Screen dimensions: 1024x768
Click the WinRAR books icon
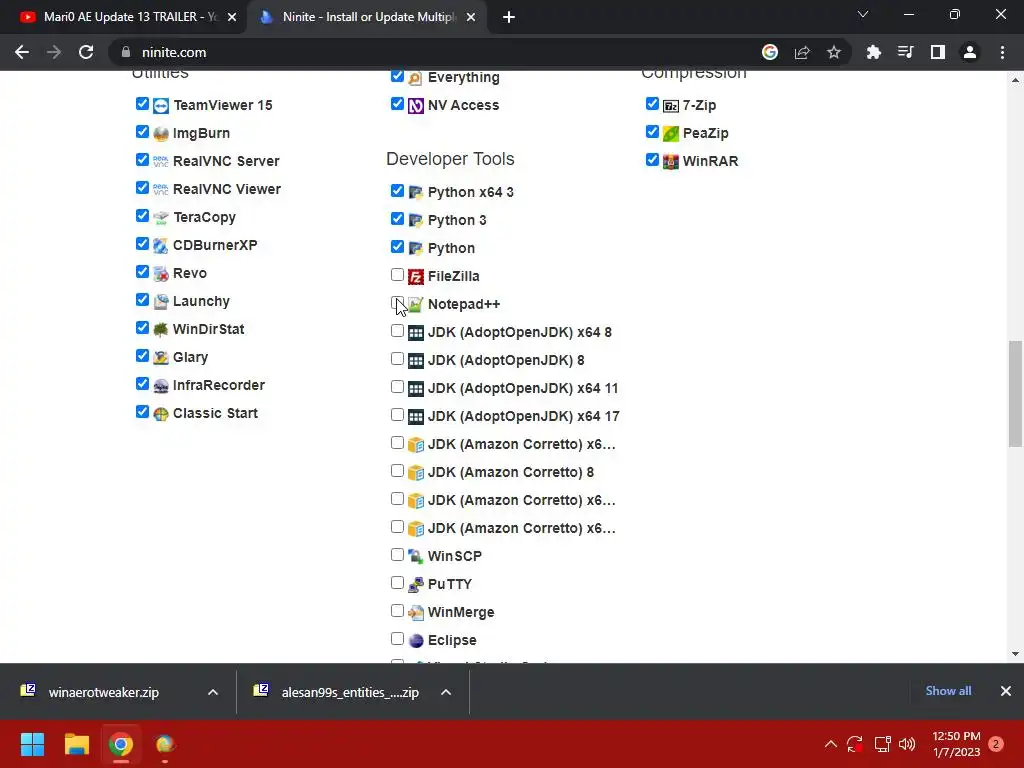point(671,161)
